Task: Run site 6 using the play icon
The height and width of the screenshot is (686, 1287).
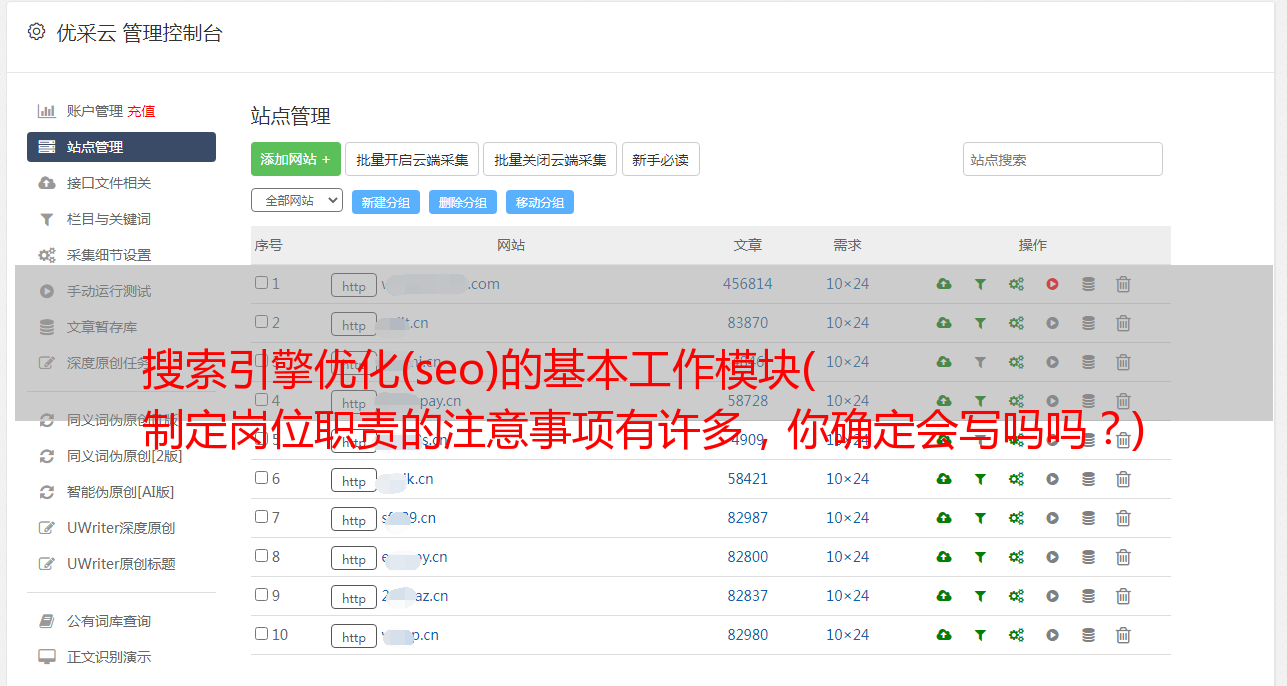Action: 1052,479
